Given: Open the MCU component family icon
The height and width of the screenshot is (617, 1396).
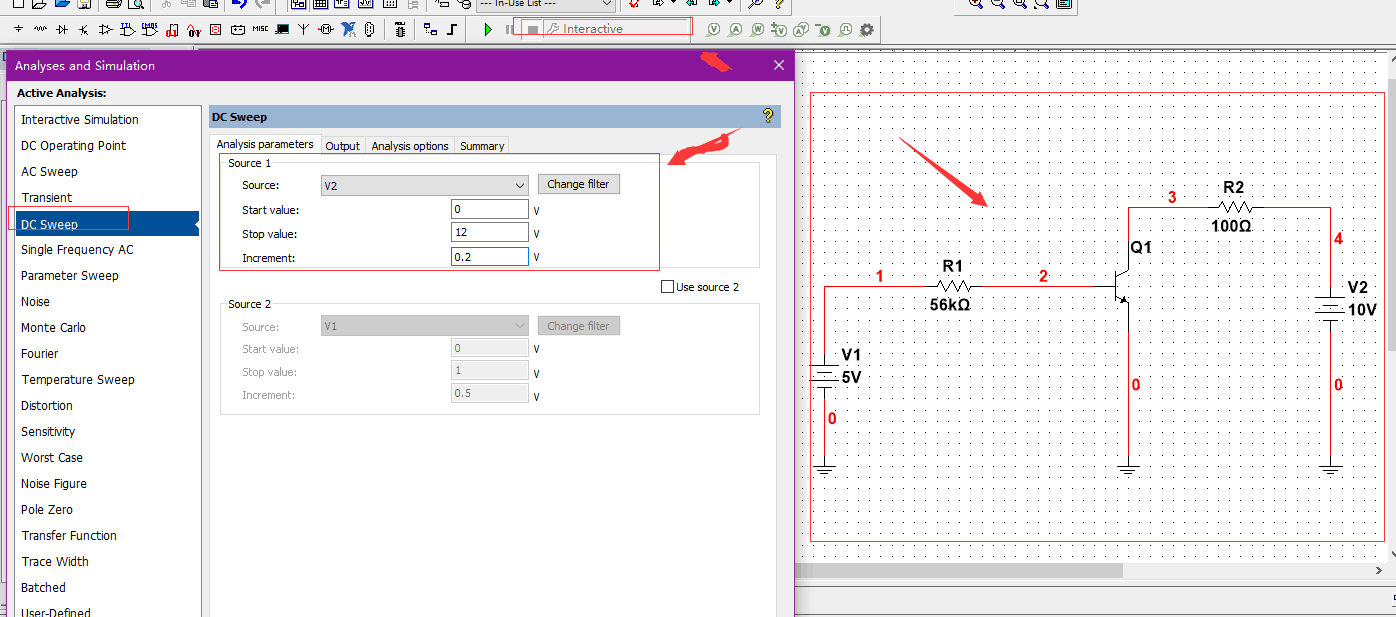Looking at the screenshot, I should (x=400, y=29).
